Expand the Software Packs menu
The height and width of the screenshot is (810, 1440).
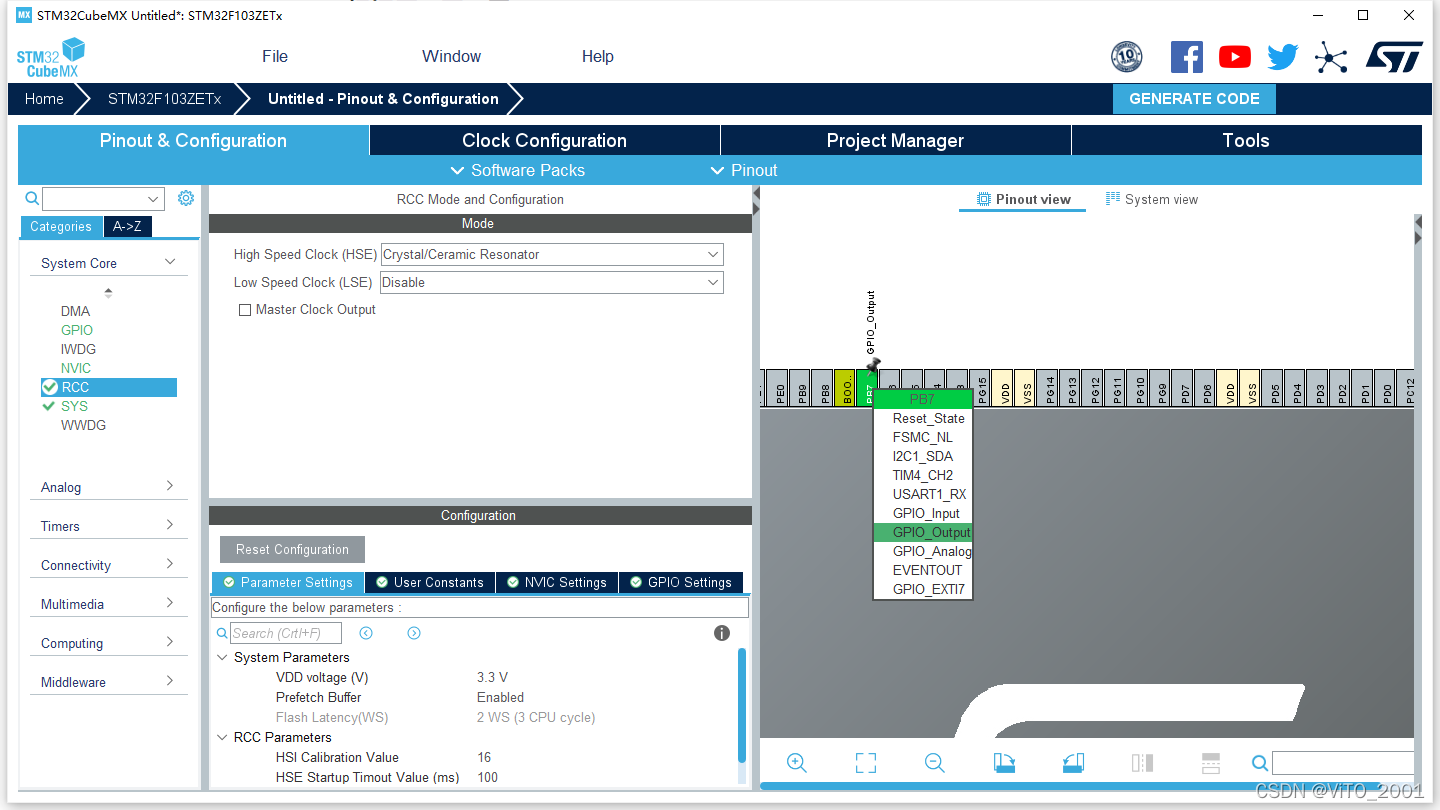click(x=518, y=170)
